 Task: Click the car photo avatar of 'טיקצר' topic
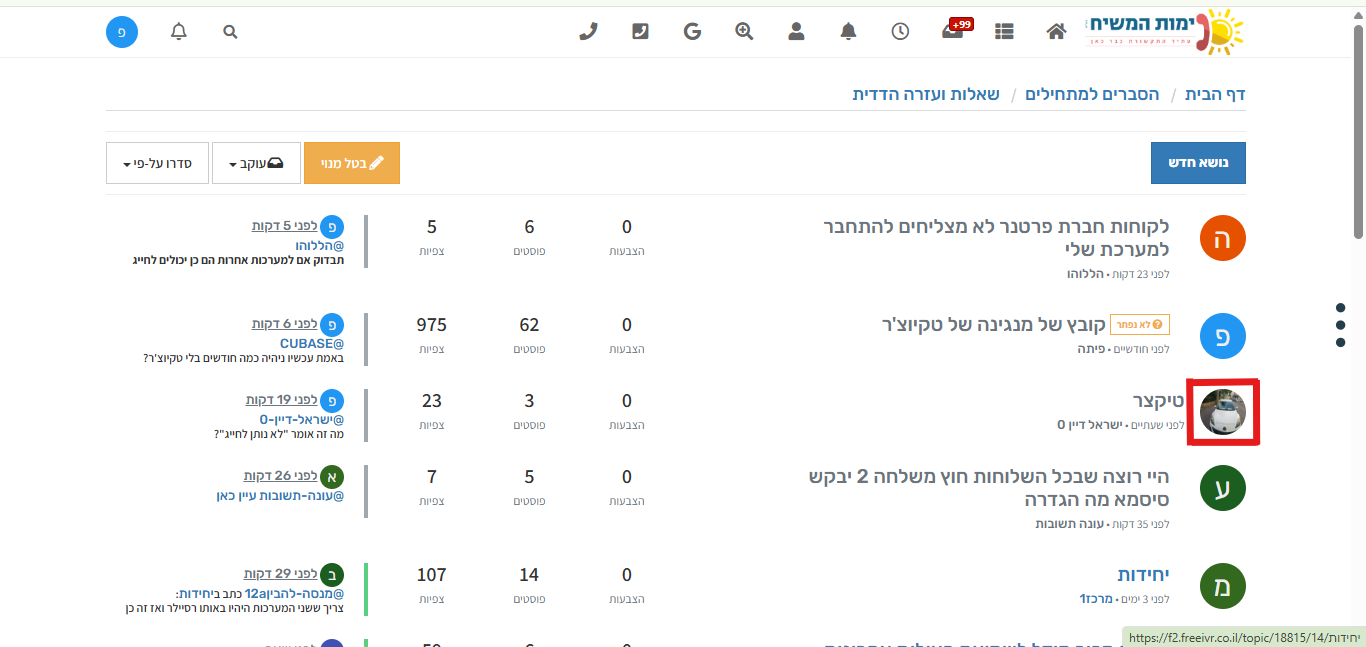click(1222, 412)
